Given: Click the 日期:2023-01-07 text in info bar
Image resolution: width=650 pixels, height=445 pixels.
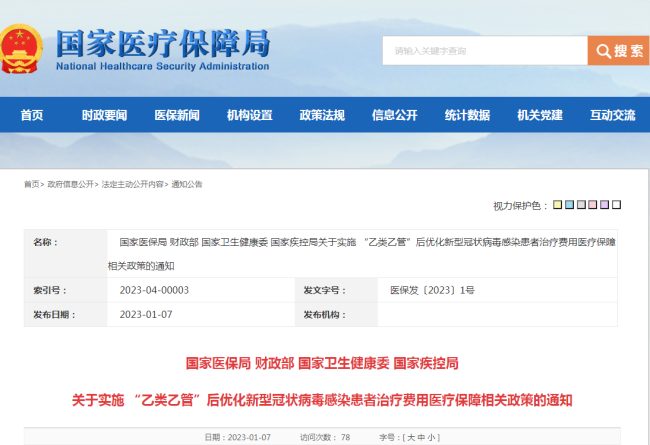Looking at the screenshot, I should coord(238,437).
